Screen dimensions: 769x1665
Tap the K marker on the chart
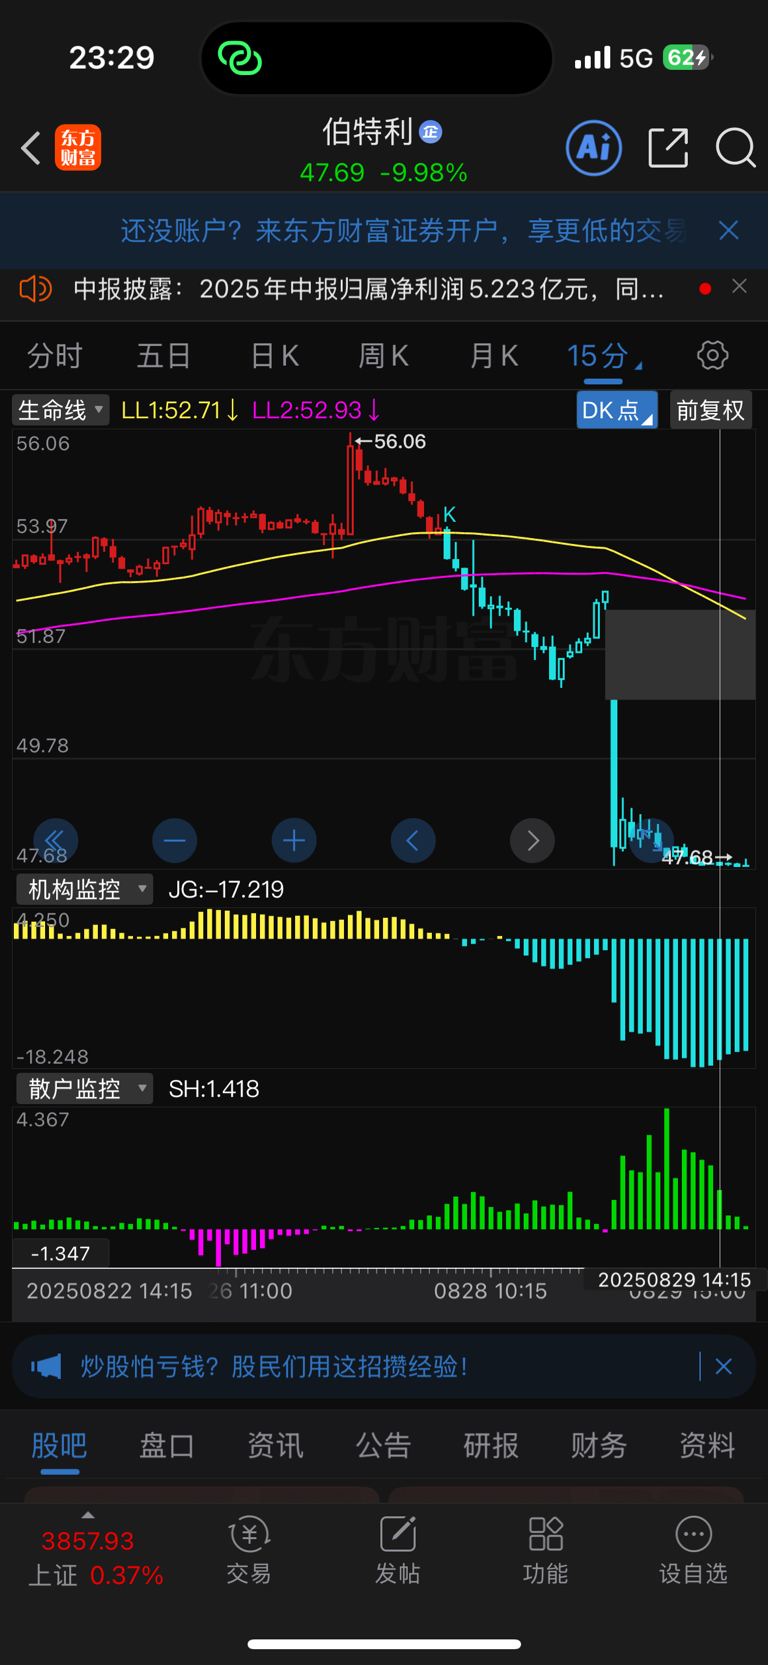449,514
